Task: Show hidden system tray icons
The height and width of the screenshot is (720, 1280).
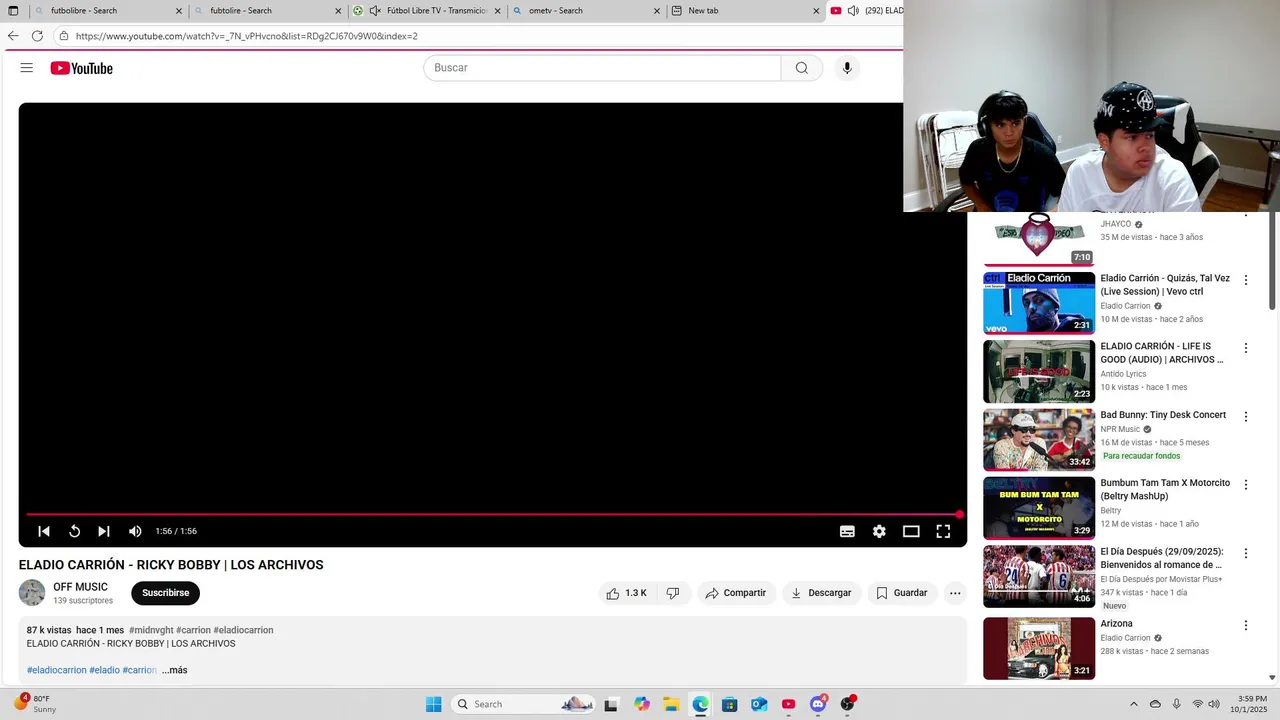Action: [x=1133, y=704]
